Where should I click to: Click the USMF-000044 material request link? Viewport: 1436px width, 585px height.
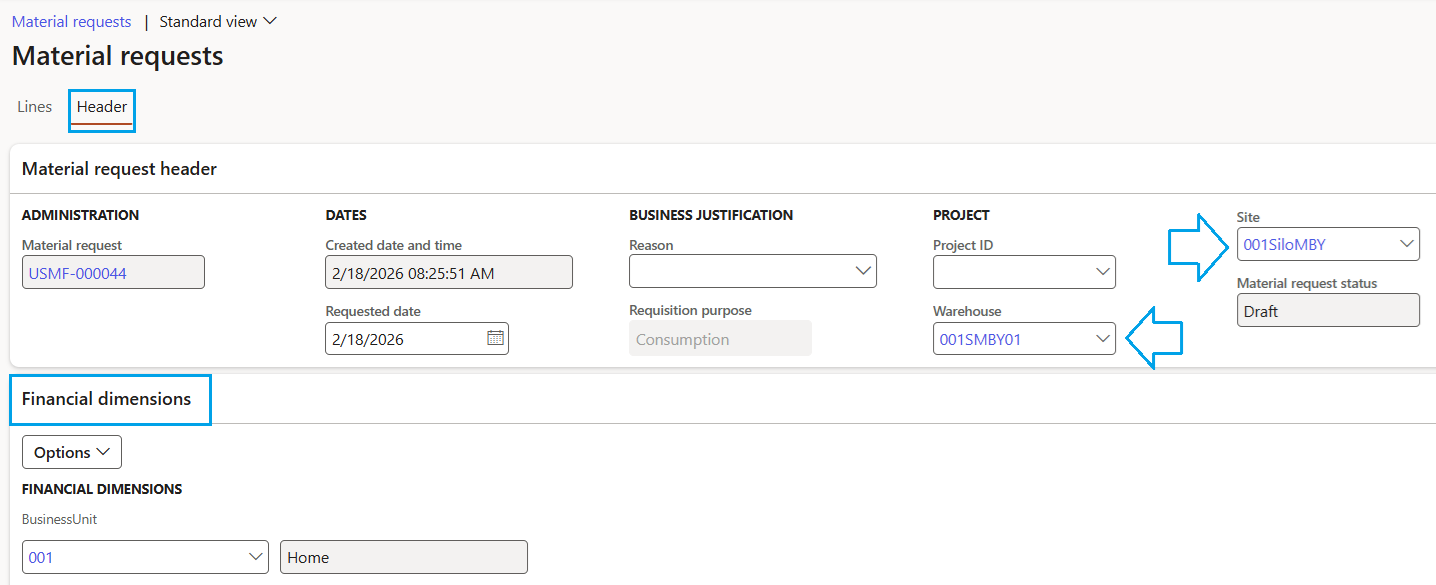click(78, 273)
